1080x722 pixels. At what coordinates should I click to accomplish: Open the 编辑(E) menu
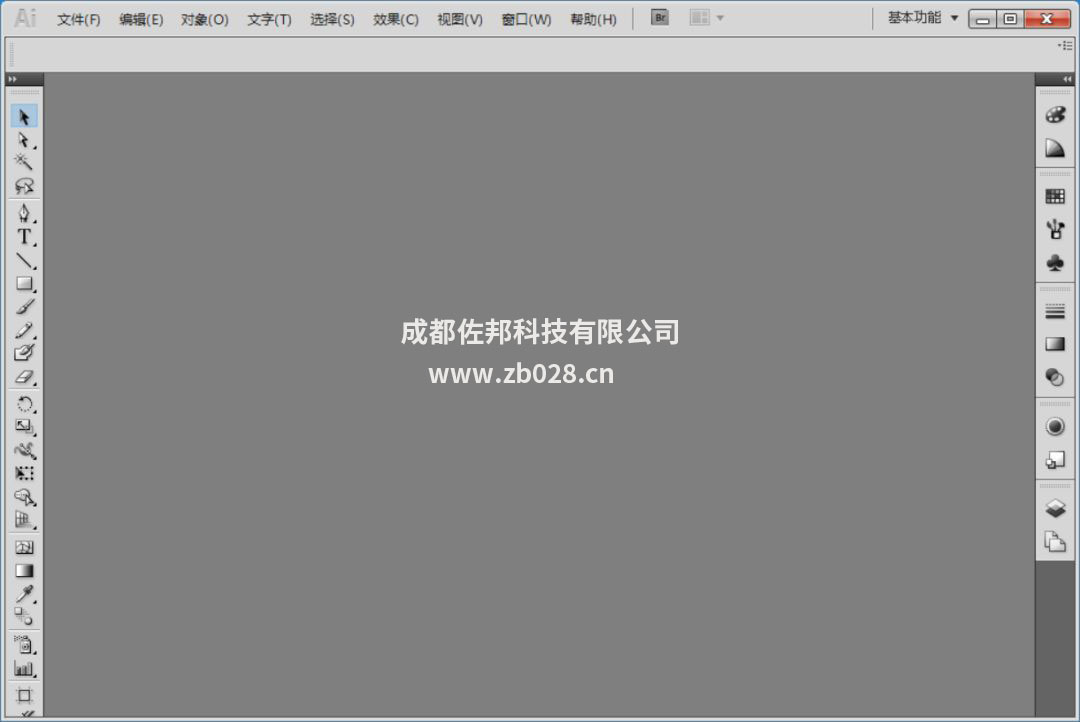pos(141,19)
